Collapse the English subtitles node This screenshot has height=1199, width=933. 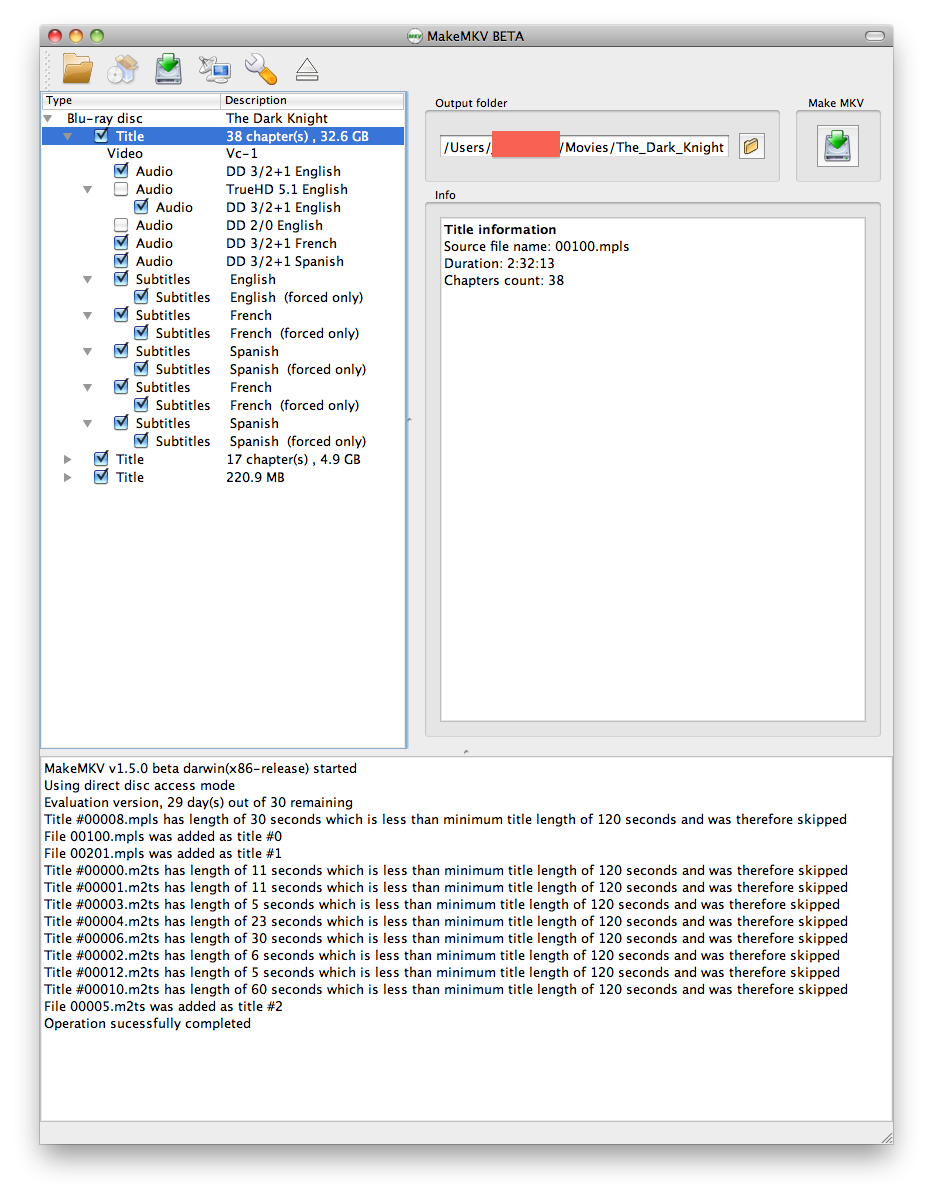pyautogui.click(x=88, y=280)
